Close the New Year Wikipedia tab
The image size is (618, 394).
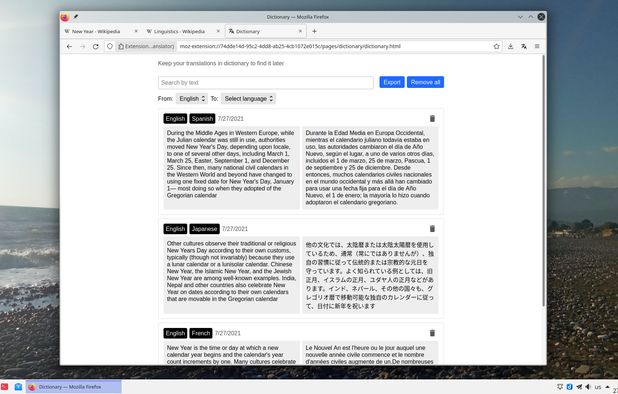click(136, 31)
